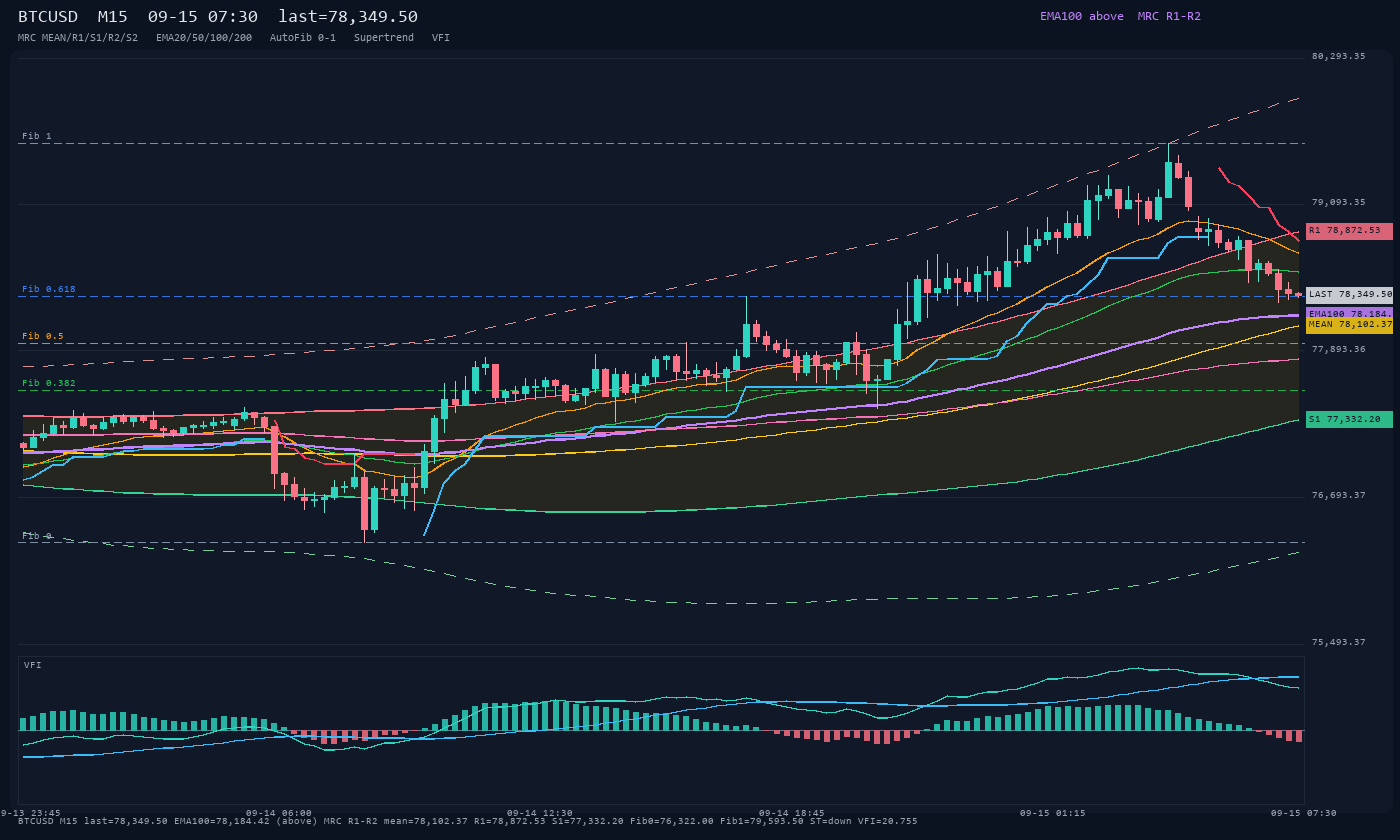Screen dimensions: 1400x840
Task: Select 'Fib1=79,593.50' in the bottom status line
Action: [762, 821]
